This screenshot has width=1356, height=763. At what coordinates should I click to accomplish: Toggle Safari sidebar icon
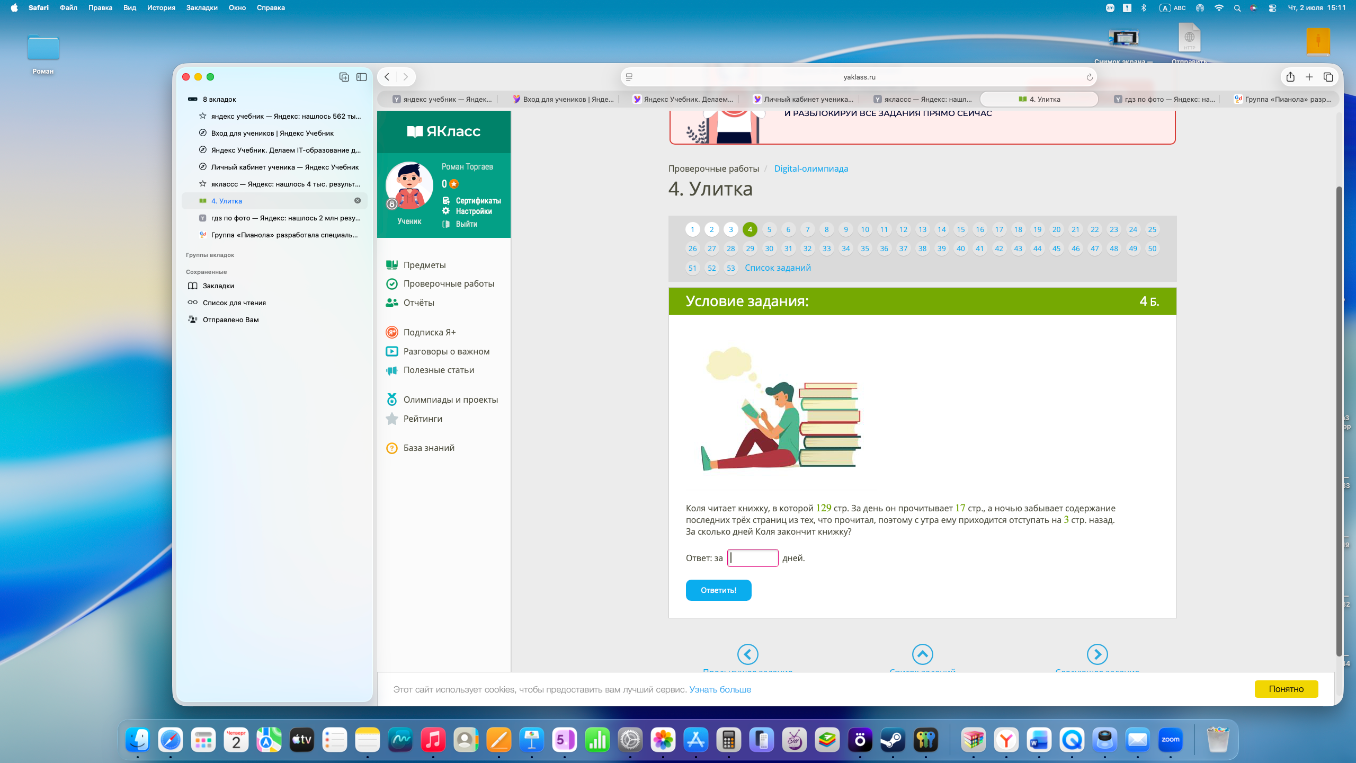pyautogui.click(x=362, y=77)
